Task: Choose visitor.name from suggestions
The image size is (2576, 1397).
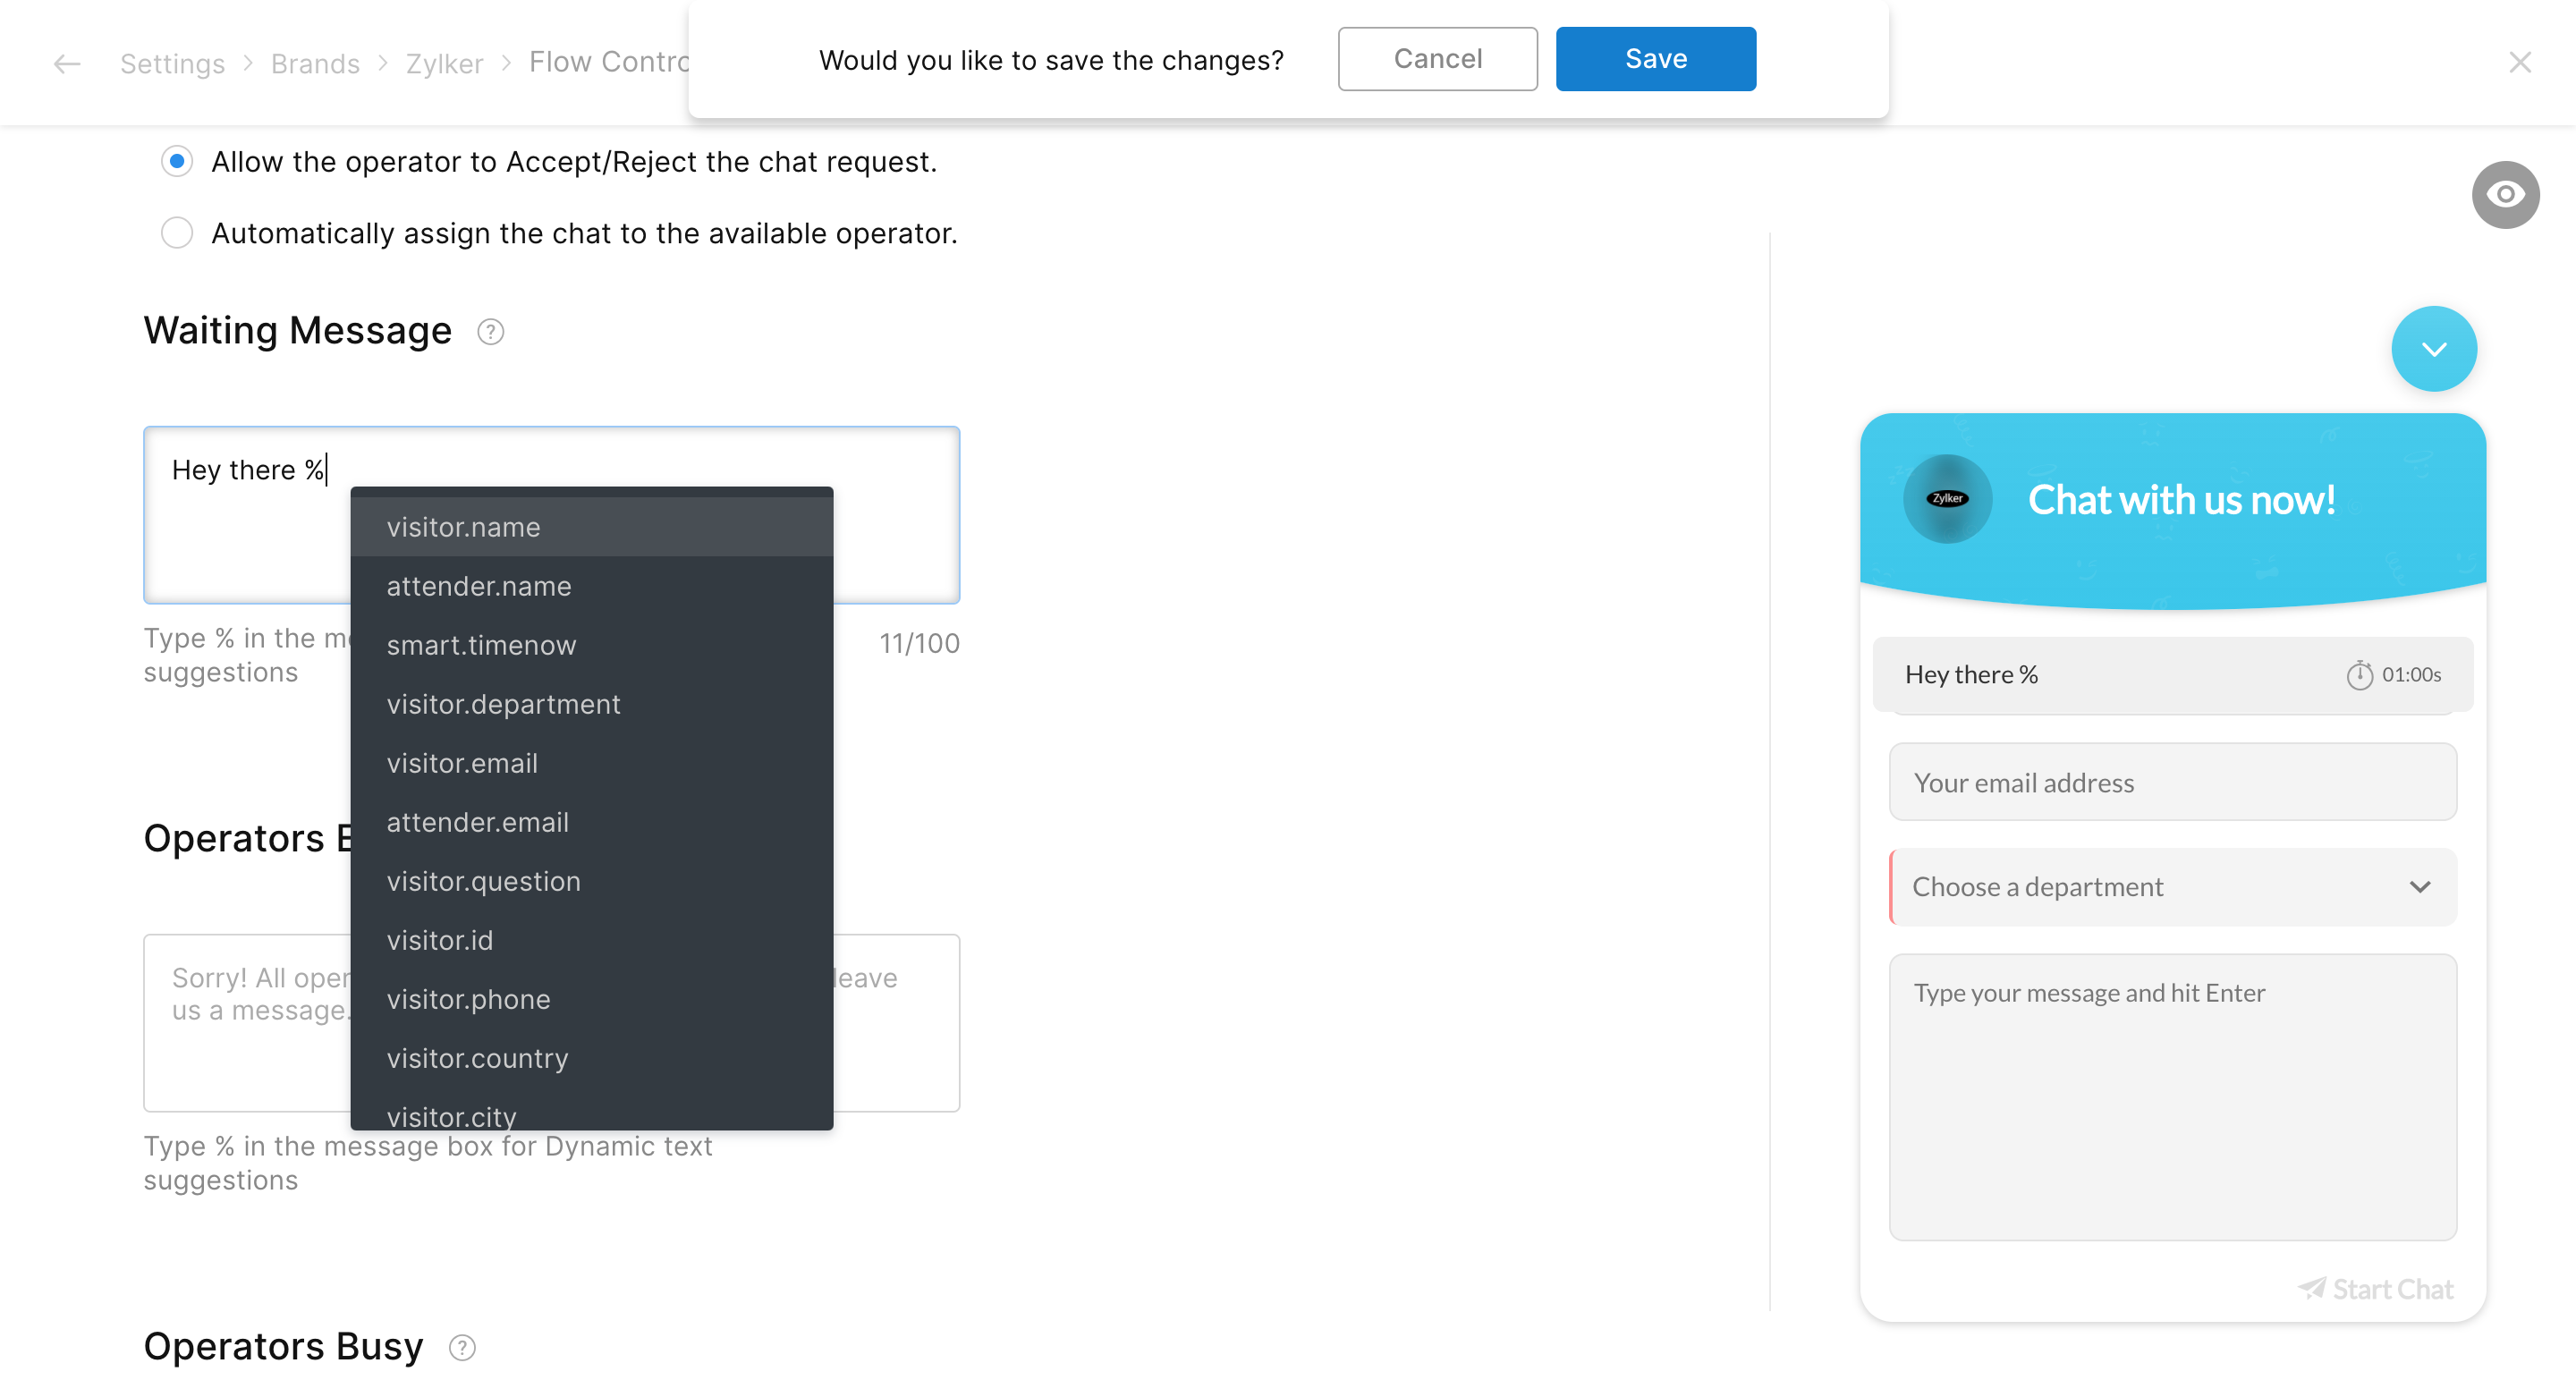Action: coord(463,527)
